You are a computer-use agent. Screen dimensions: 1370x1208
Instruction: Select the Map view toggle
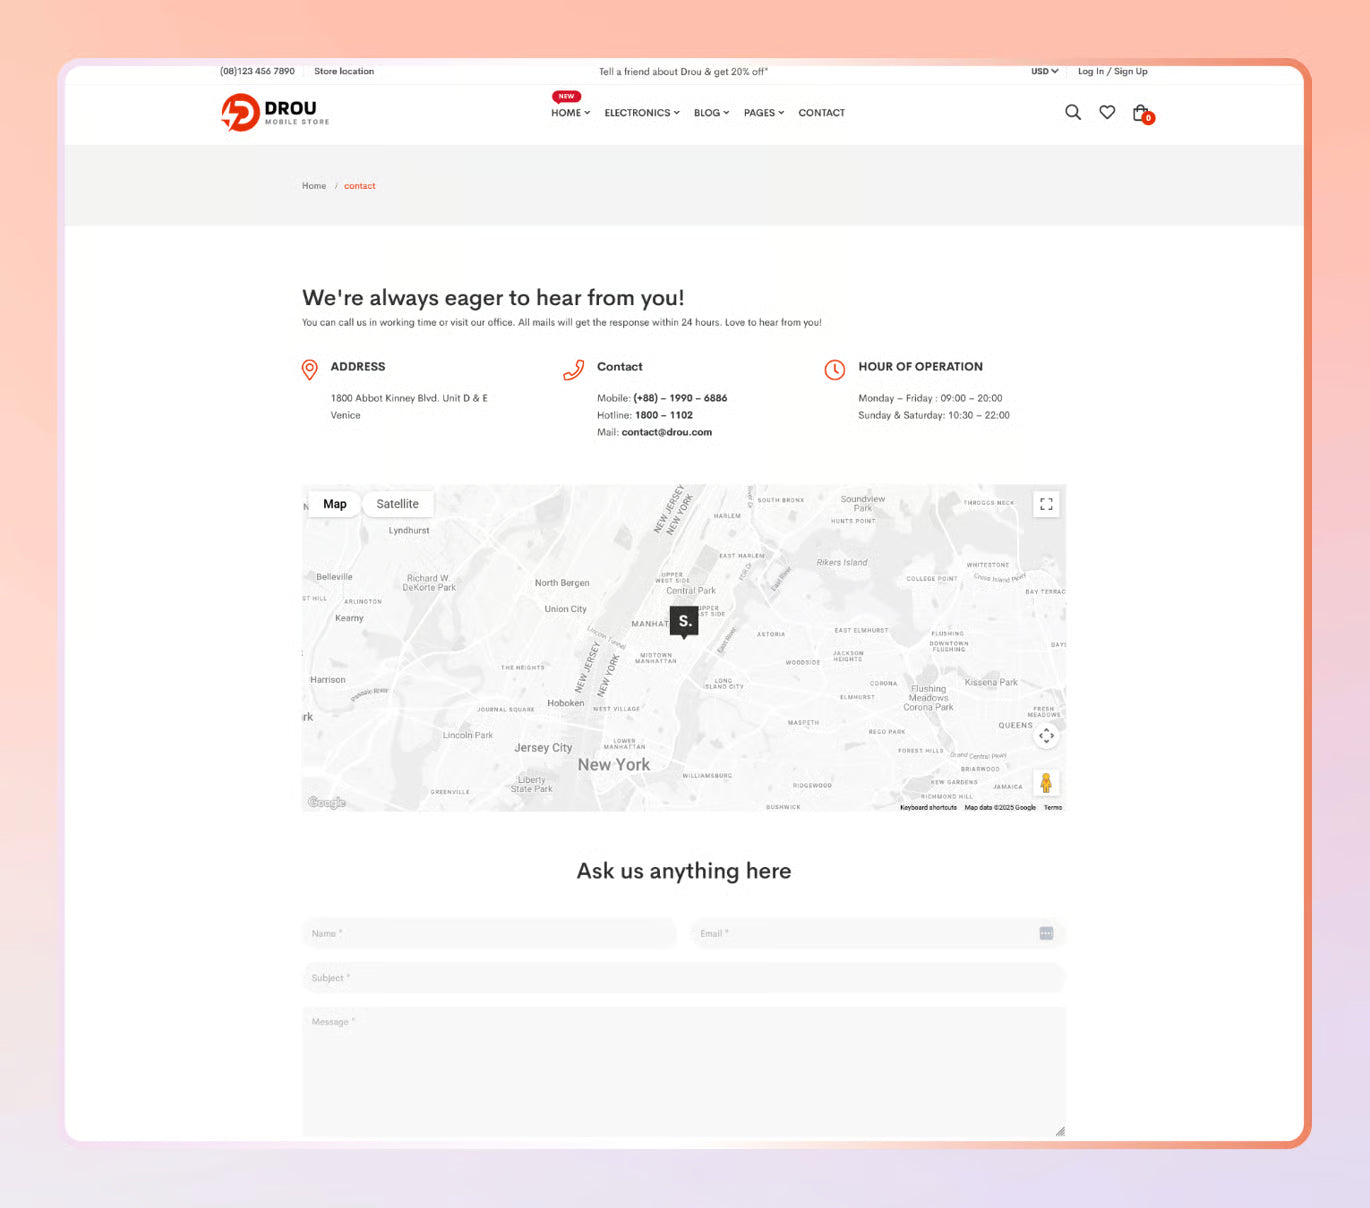click(334, 503)
